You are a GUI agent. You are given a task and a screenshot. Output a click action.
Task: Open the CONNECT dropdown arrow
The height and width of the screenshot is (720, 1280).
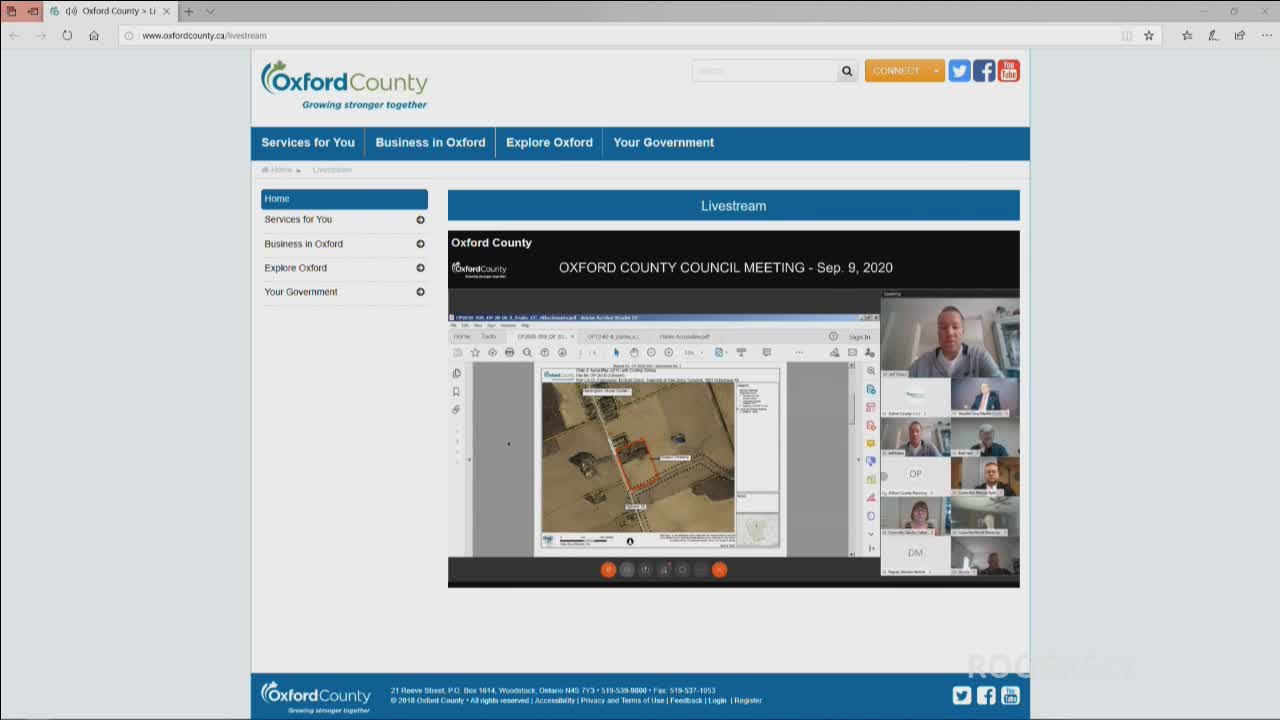coord(936,71)
